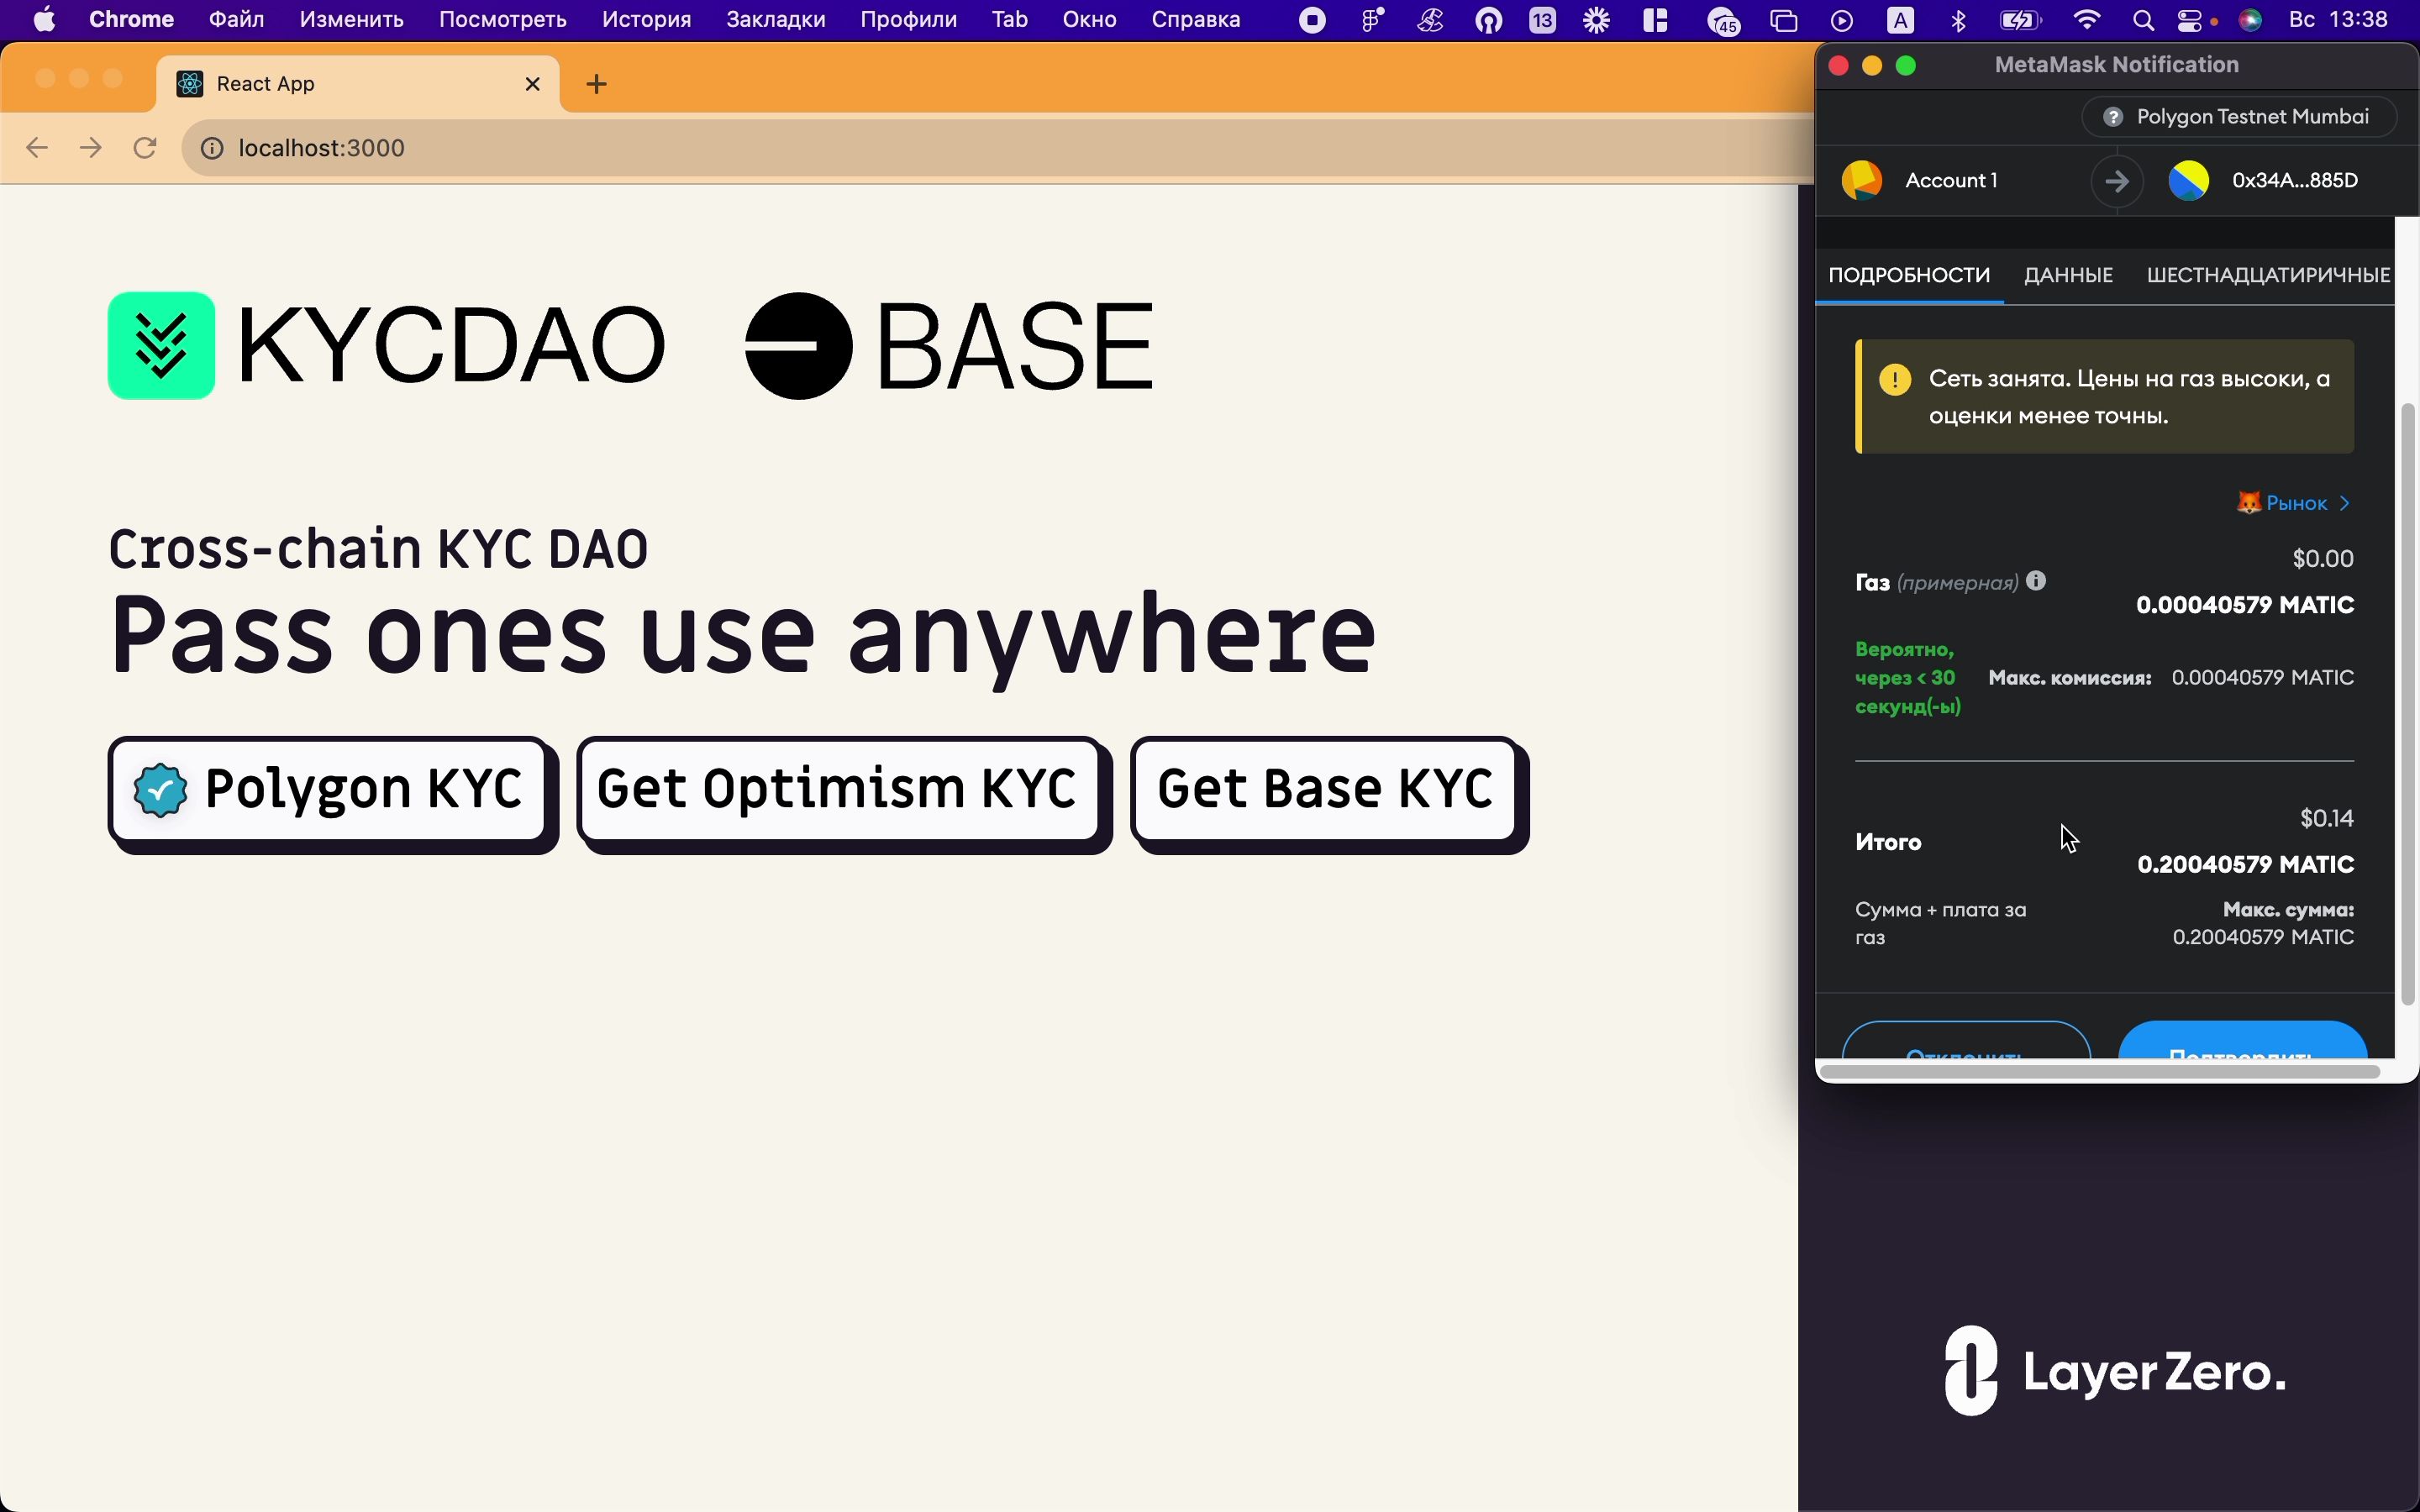Select the ПОДРОБНОСТИ tab in MetaMask
The height and width of the screenshot is (1512, 2420).
coord(1907,276)
